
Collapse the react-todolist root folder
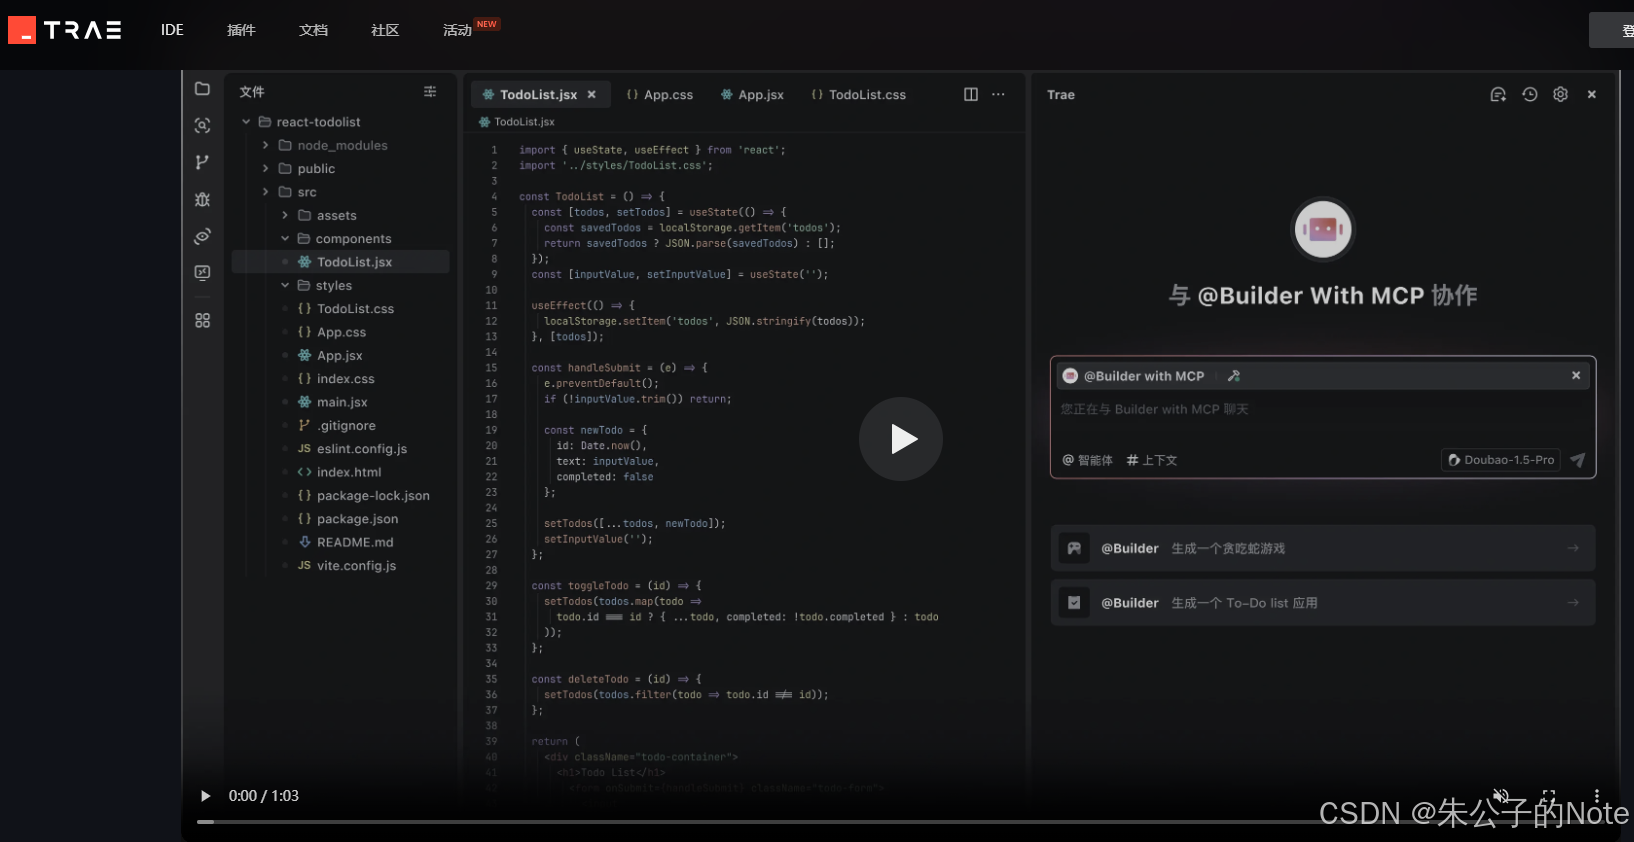246,122
